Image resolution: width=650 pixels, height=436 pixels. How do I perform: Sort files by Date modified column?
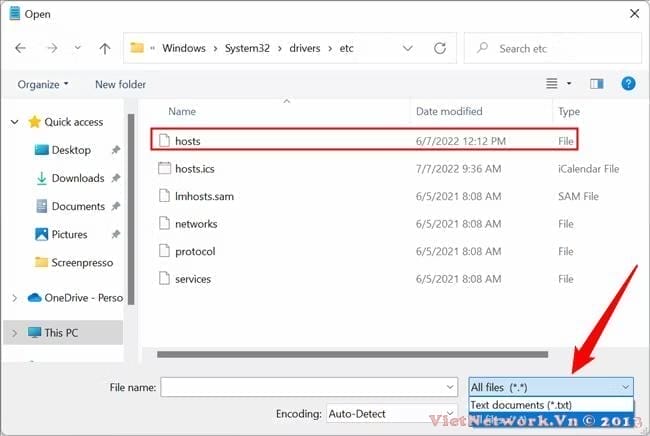[449, 111]
